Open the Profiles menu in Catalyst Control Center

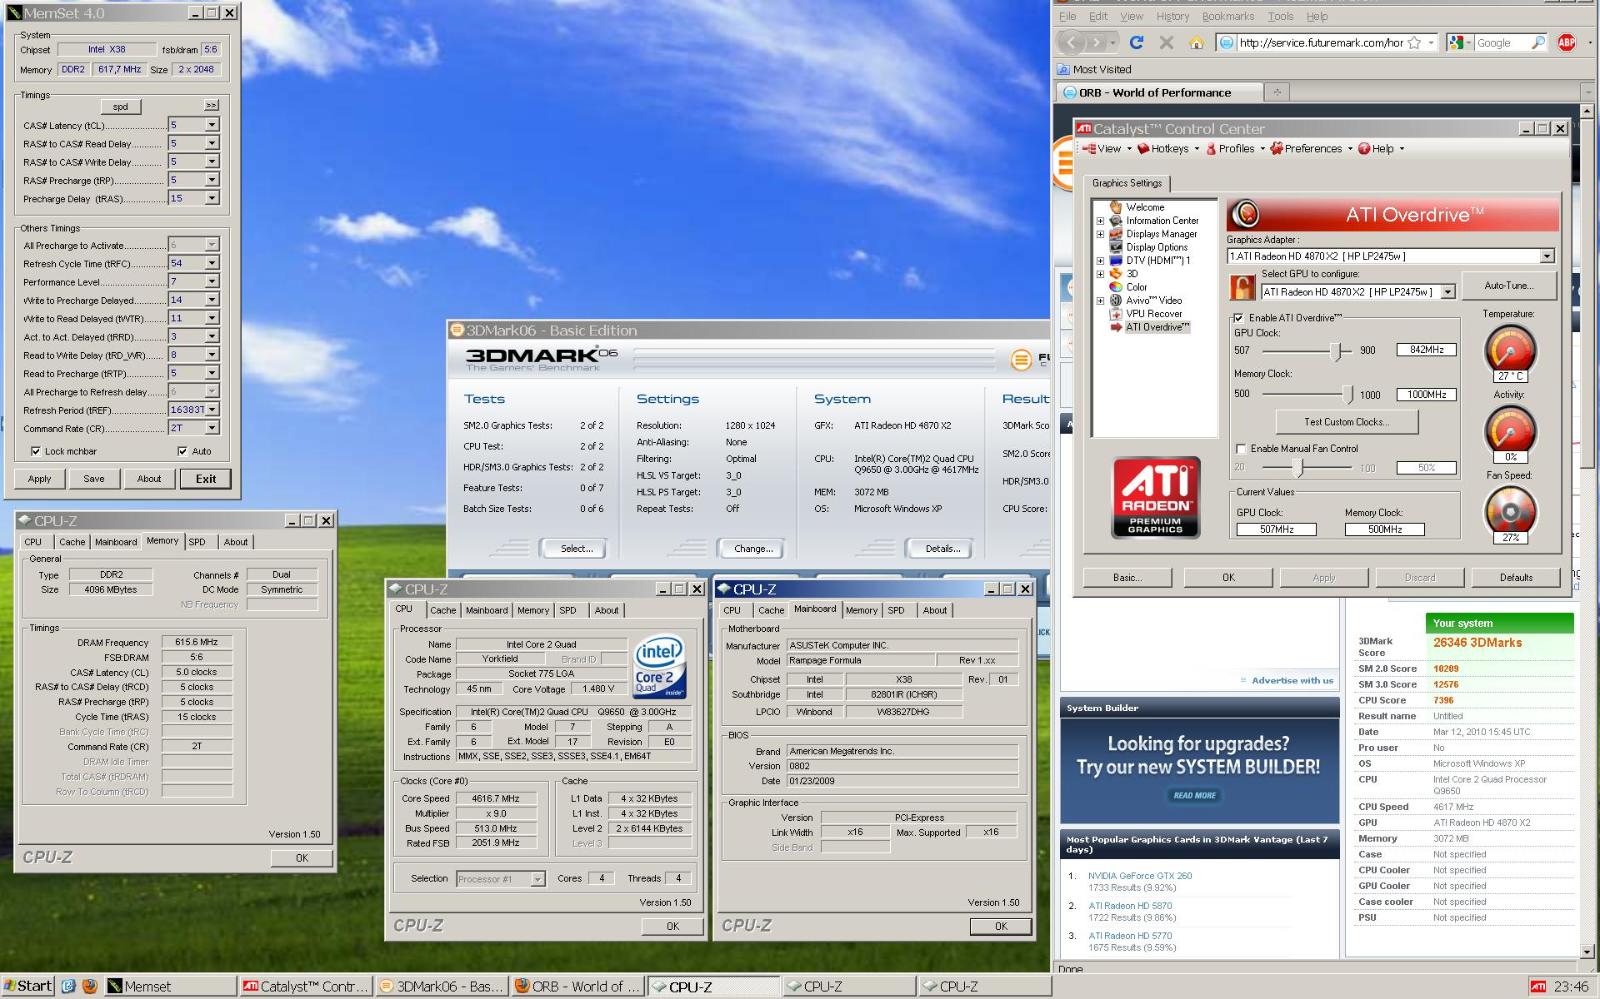(x=1235, y=149)
